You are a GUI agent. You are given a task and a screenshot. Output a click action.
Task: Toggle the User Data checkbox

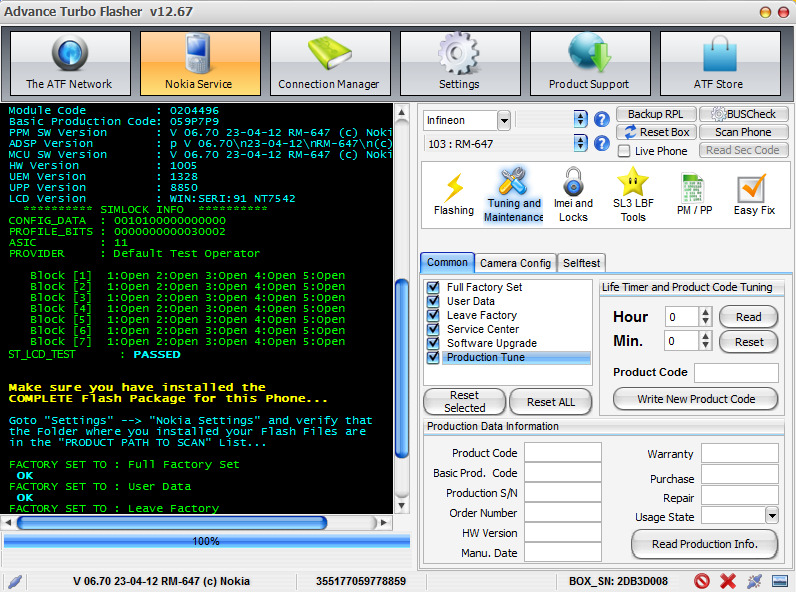coord(433,301)
